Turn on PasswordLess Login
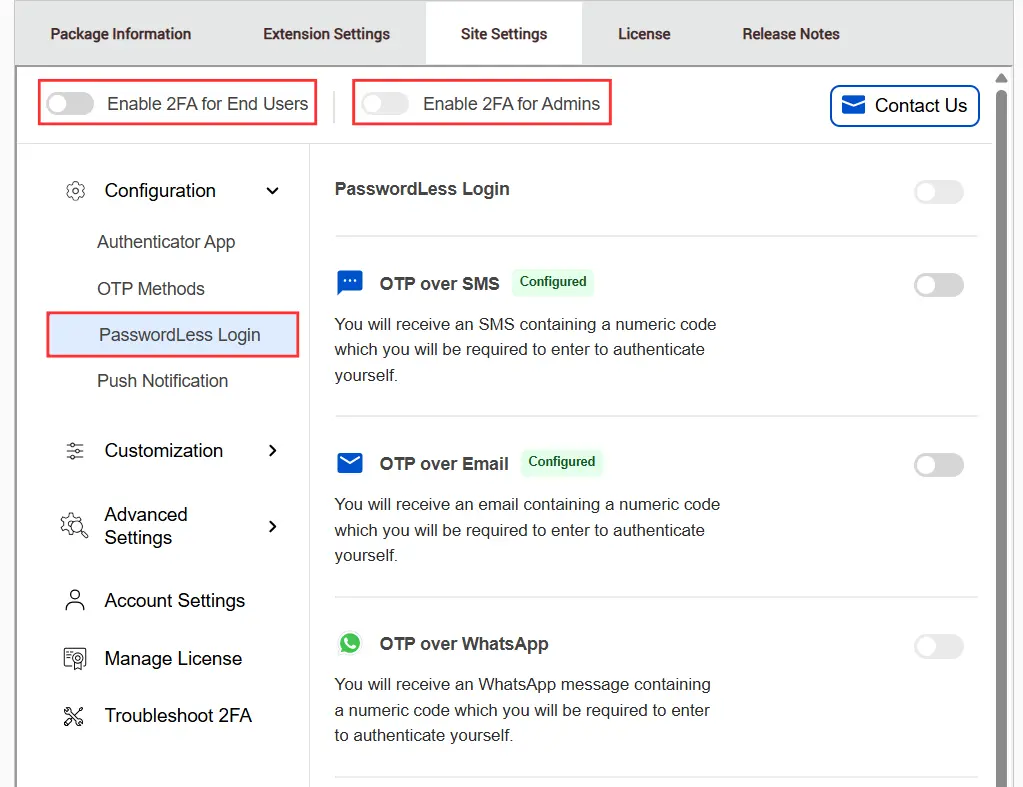The width and height of the screenshot is (1023, 787). click(x=938, y=192)
